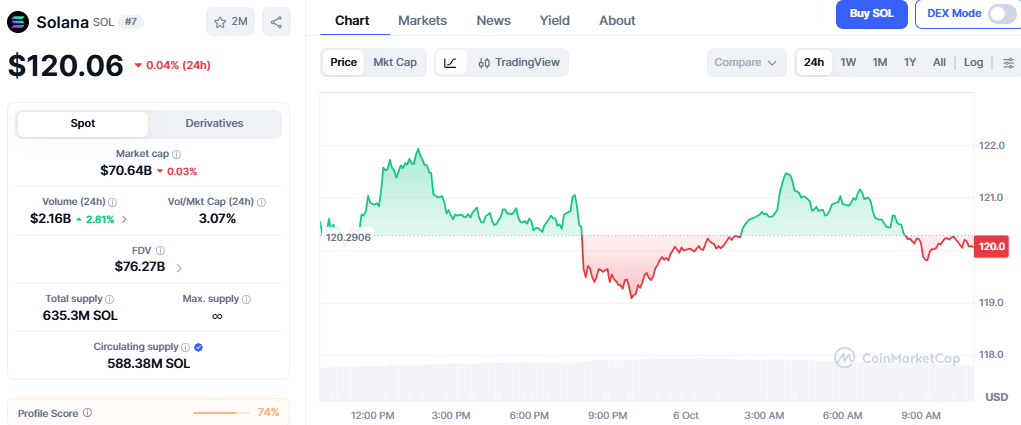Viewport: 1021px width, 425px height.
Task: Open the Compare dropdown
Action: pos(746,62)
